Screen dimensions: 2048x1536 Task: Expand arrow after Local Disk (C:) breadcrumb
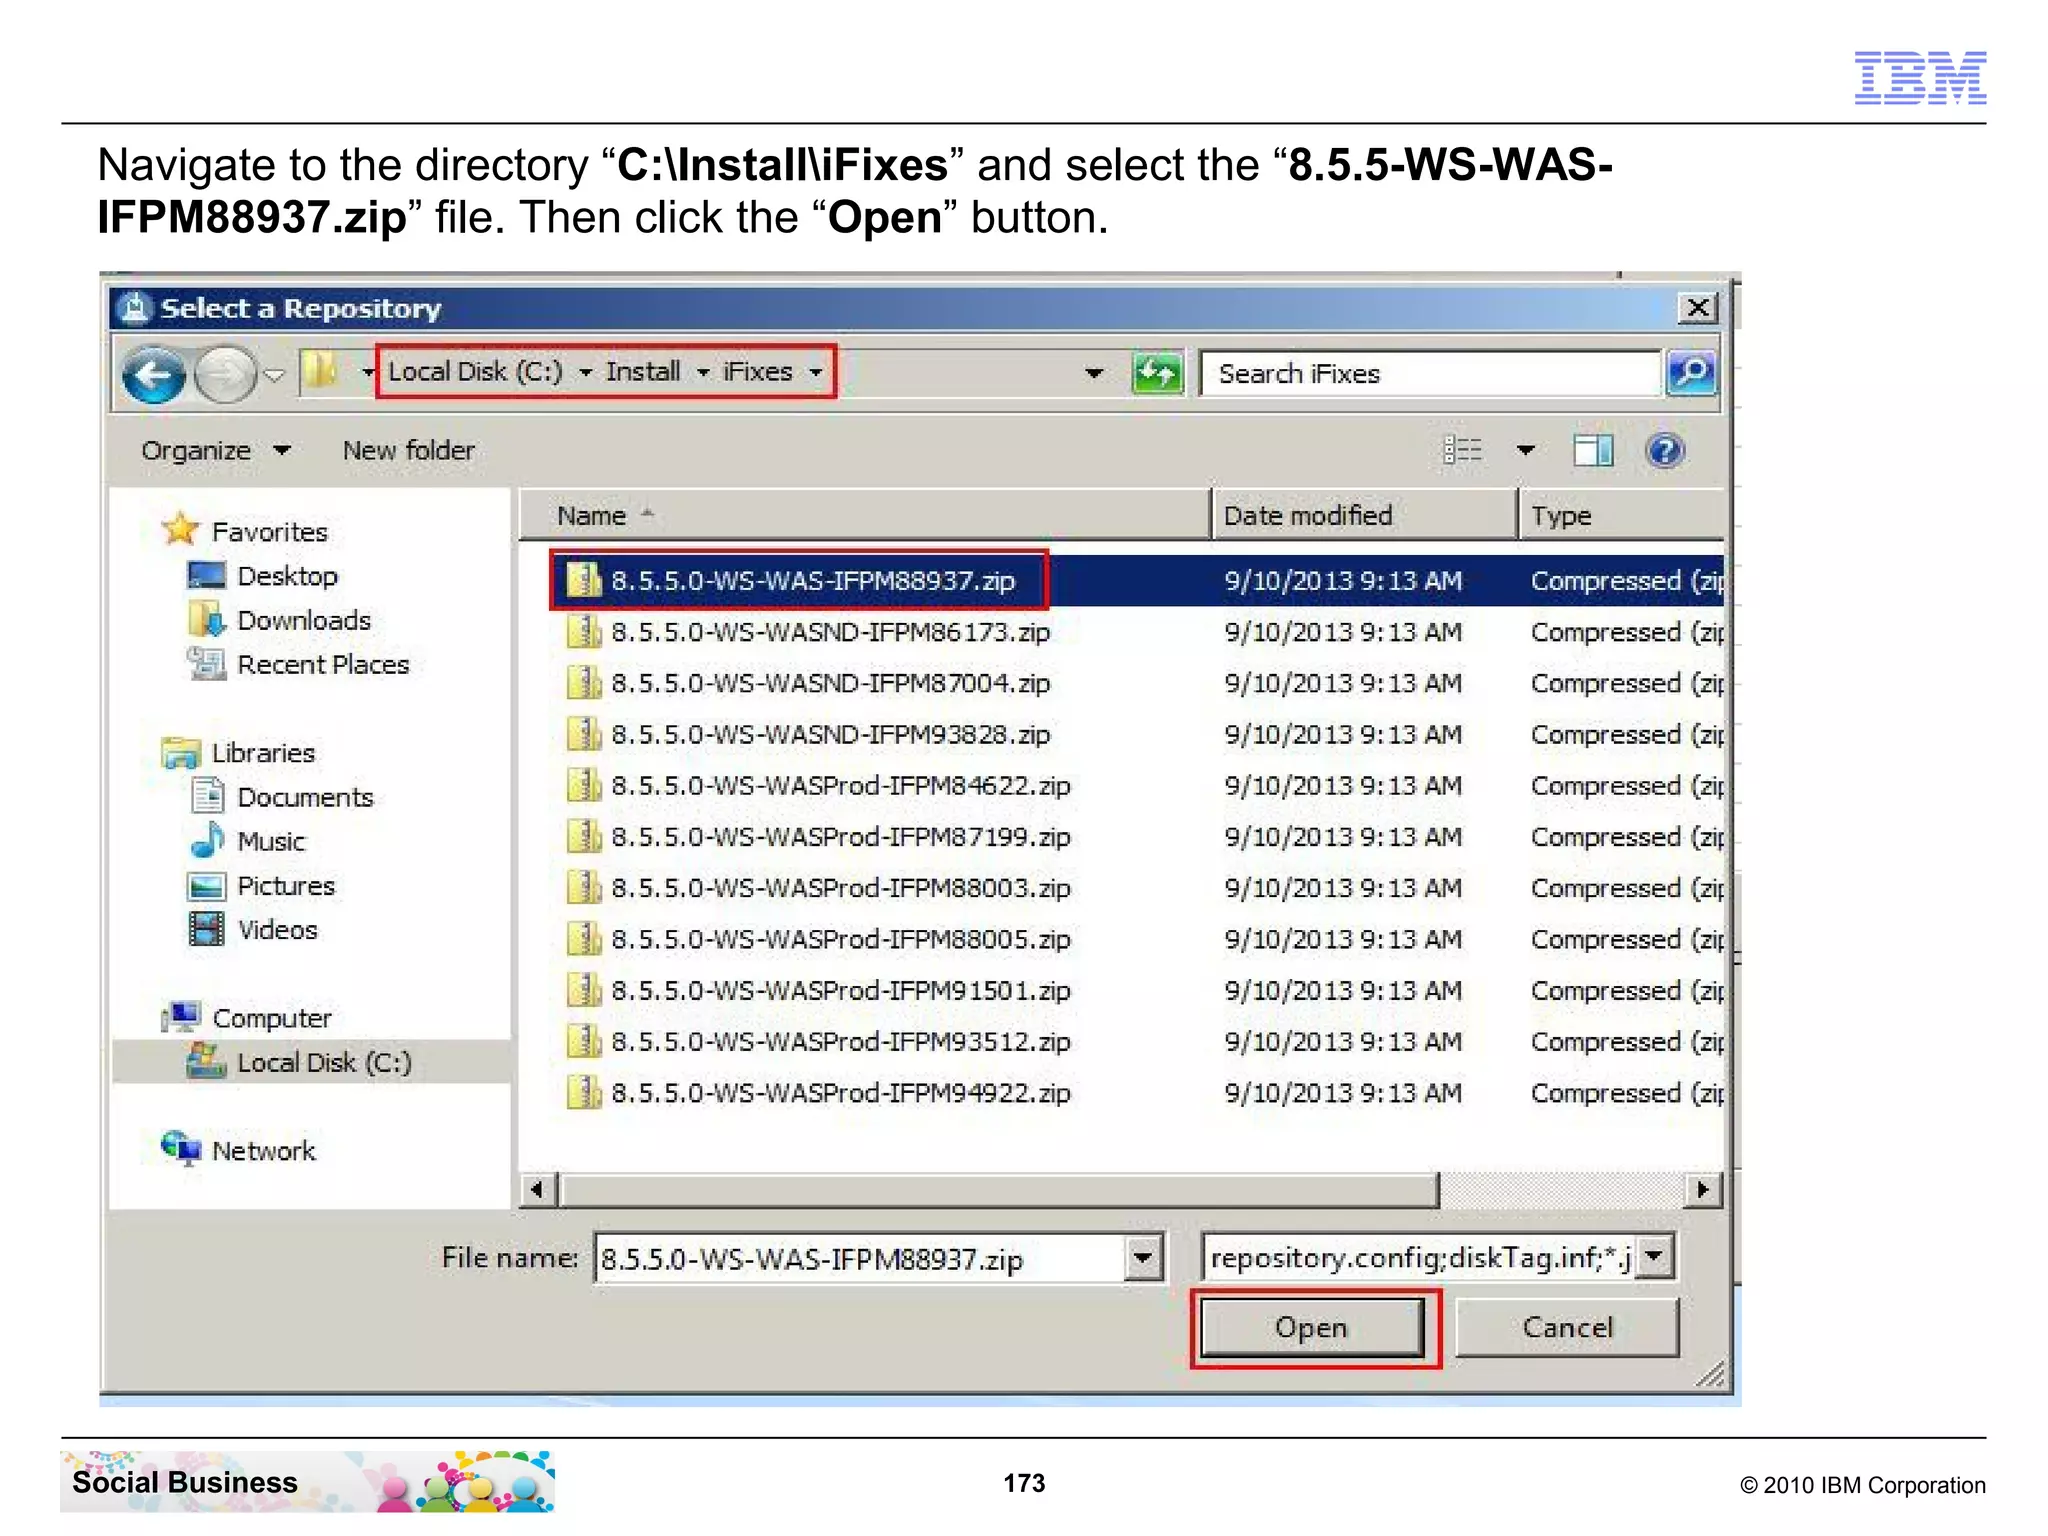pyautogui.click(x=586, y=373)
